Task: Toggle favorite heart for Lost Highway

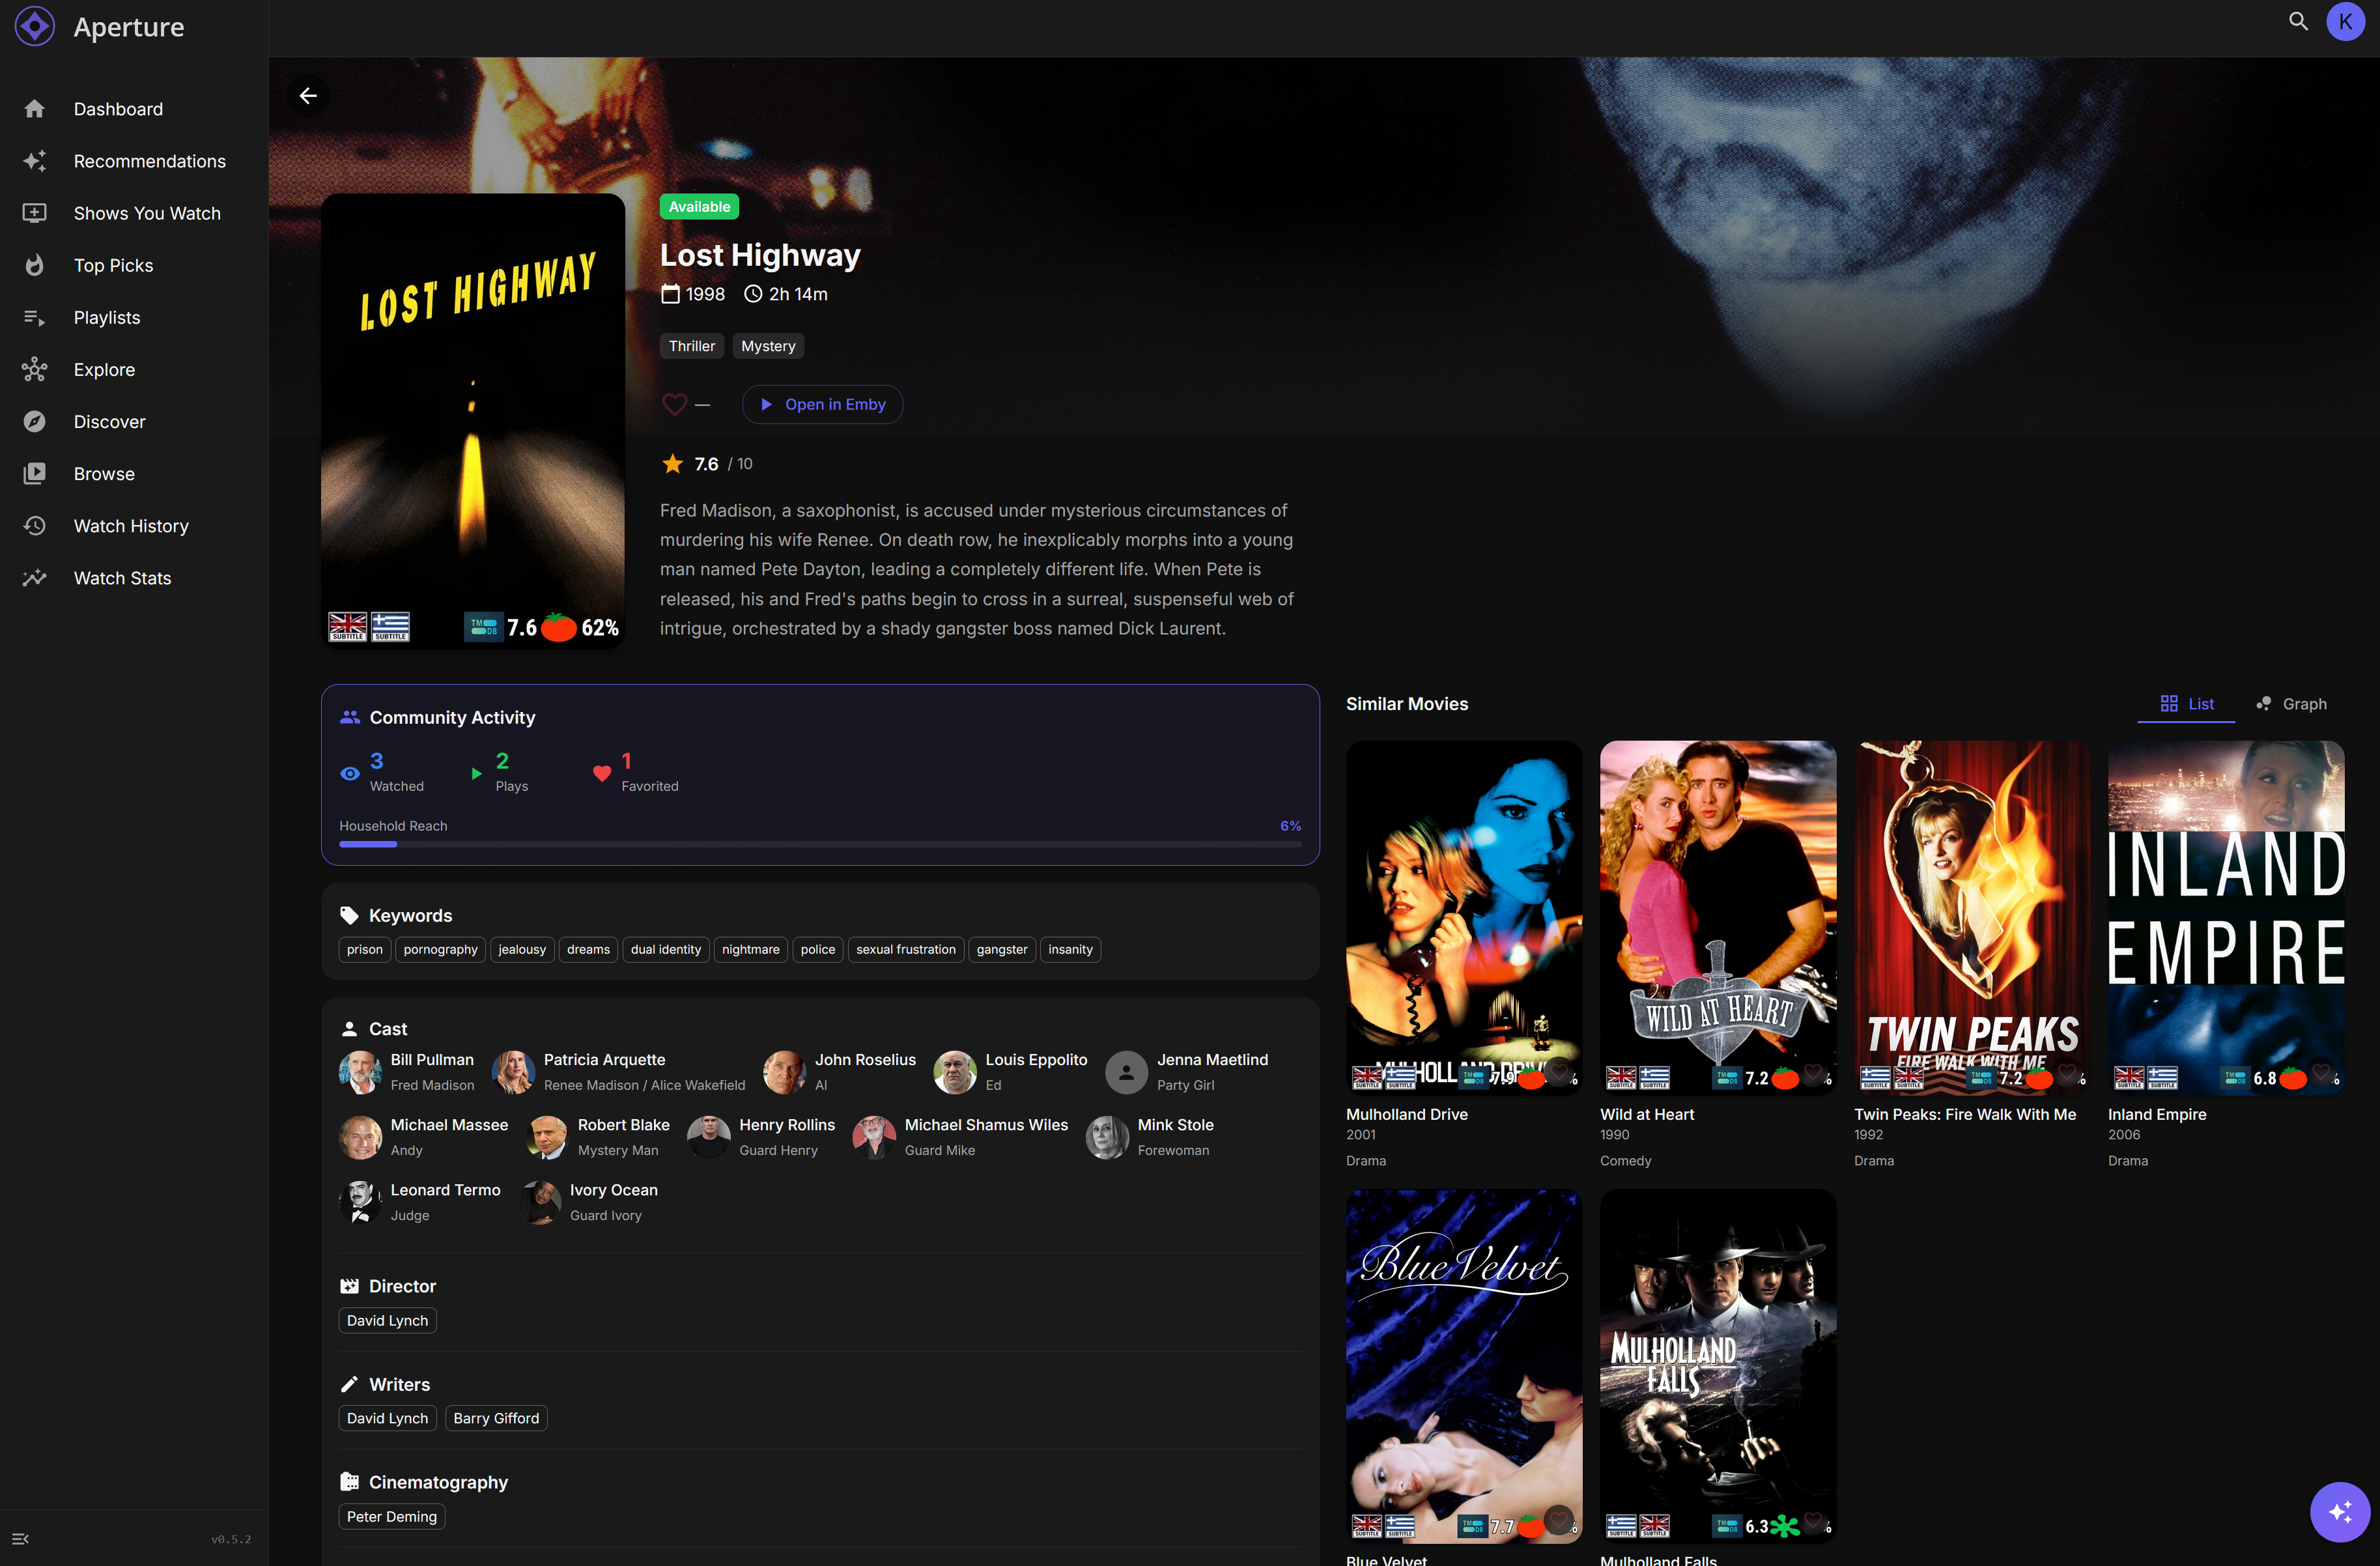Action: [x=675, y=404]
